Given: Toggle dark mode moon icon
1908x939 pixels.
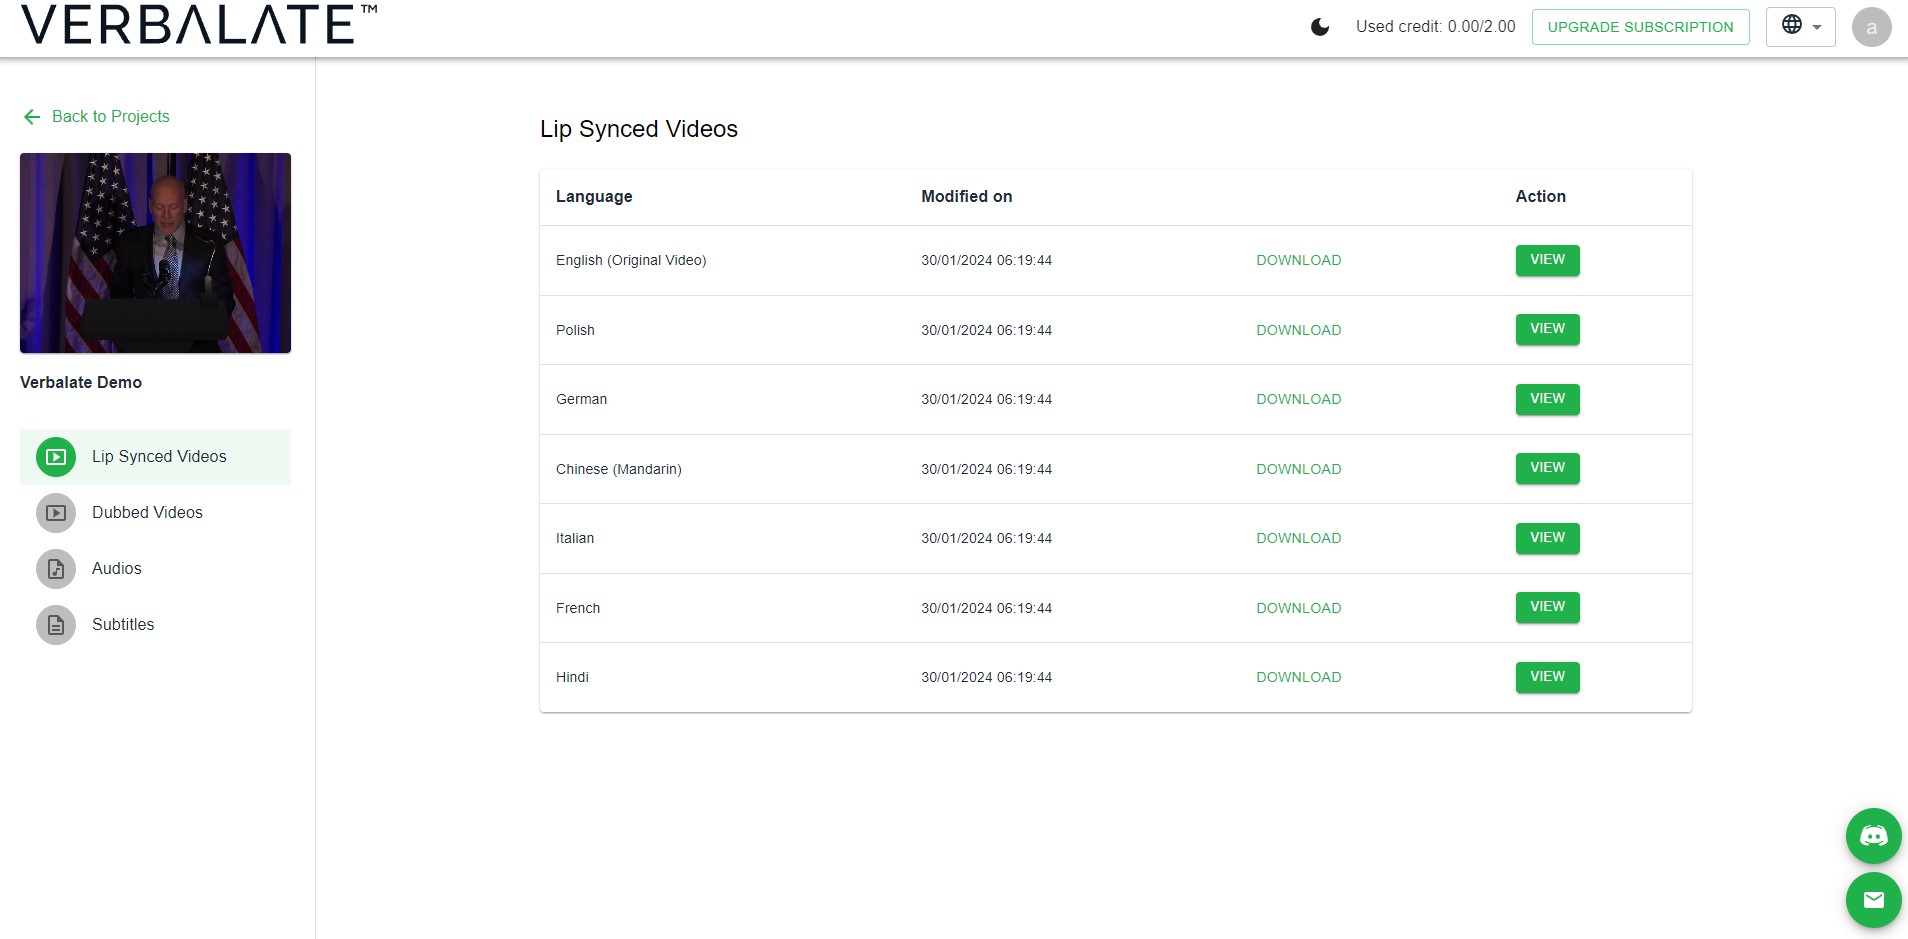Looking at the screenshot, I should (1320, 27).
